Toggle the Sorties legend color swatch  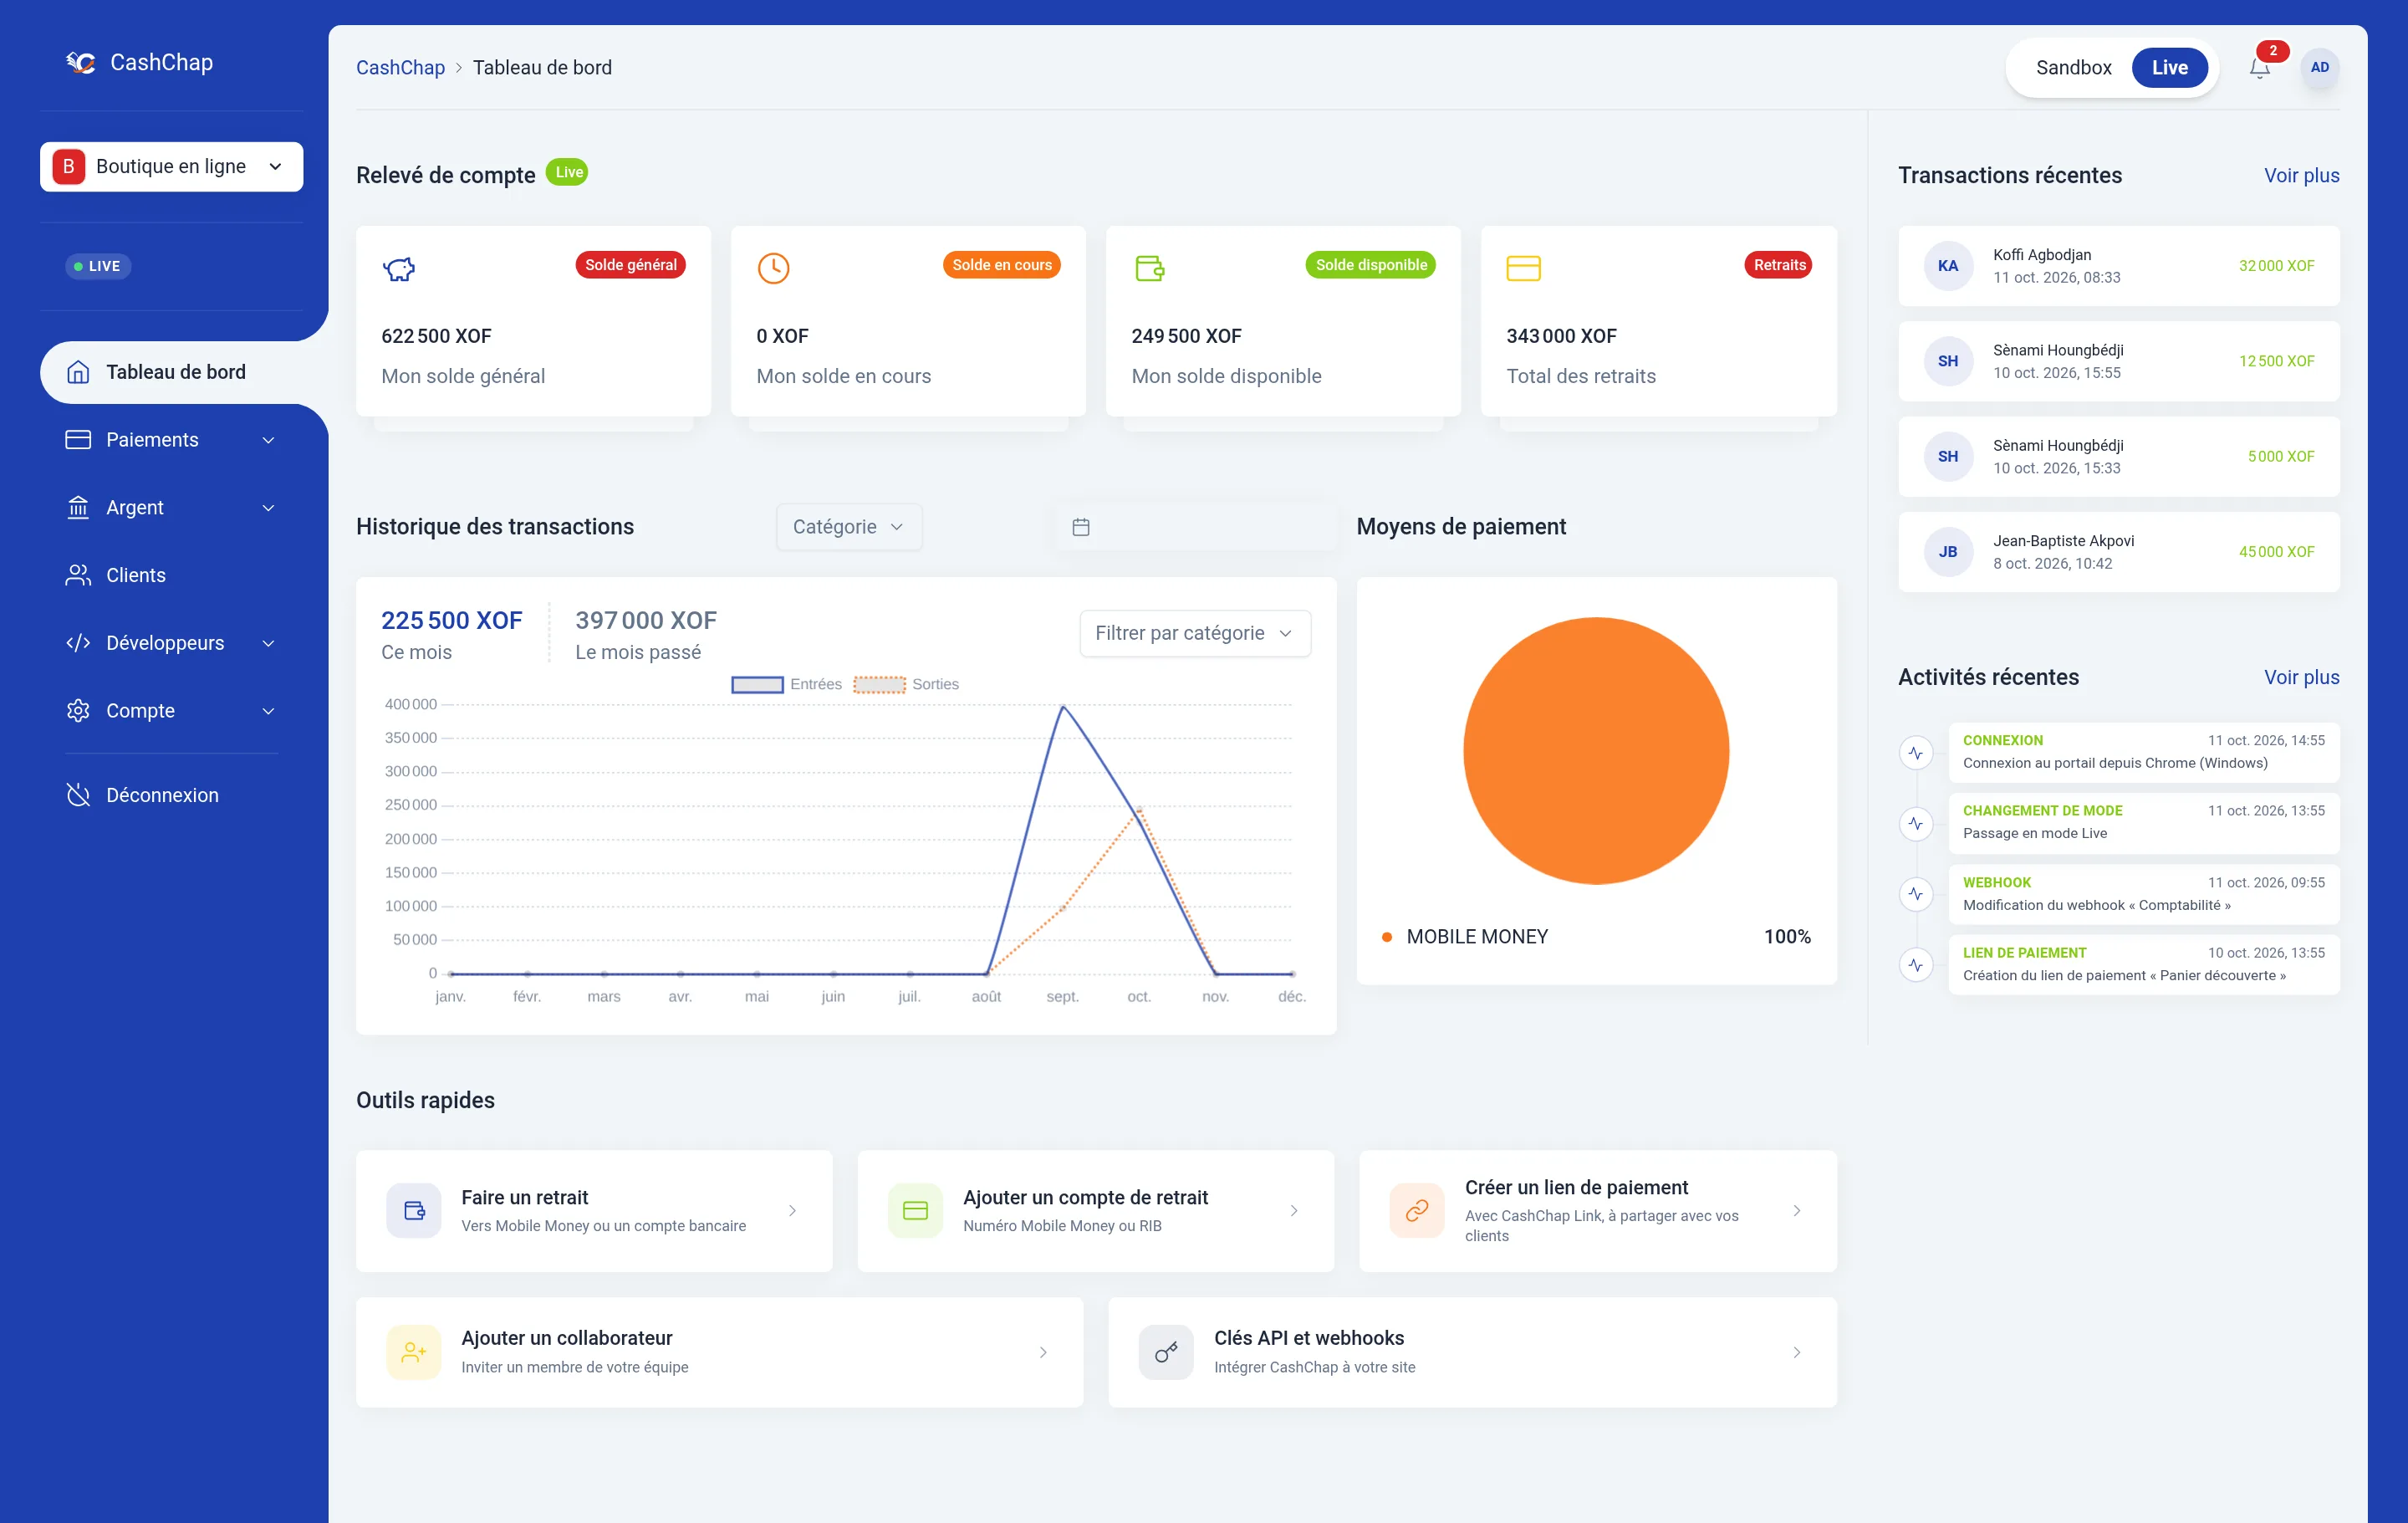click(879, 684)
